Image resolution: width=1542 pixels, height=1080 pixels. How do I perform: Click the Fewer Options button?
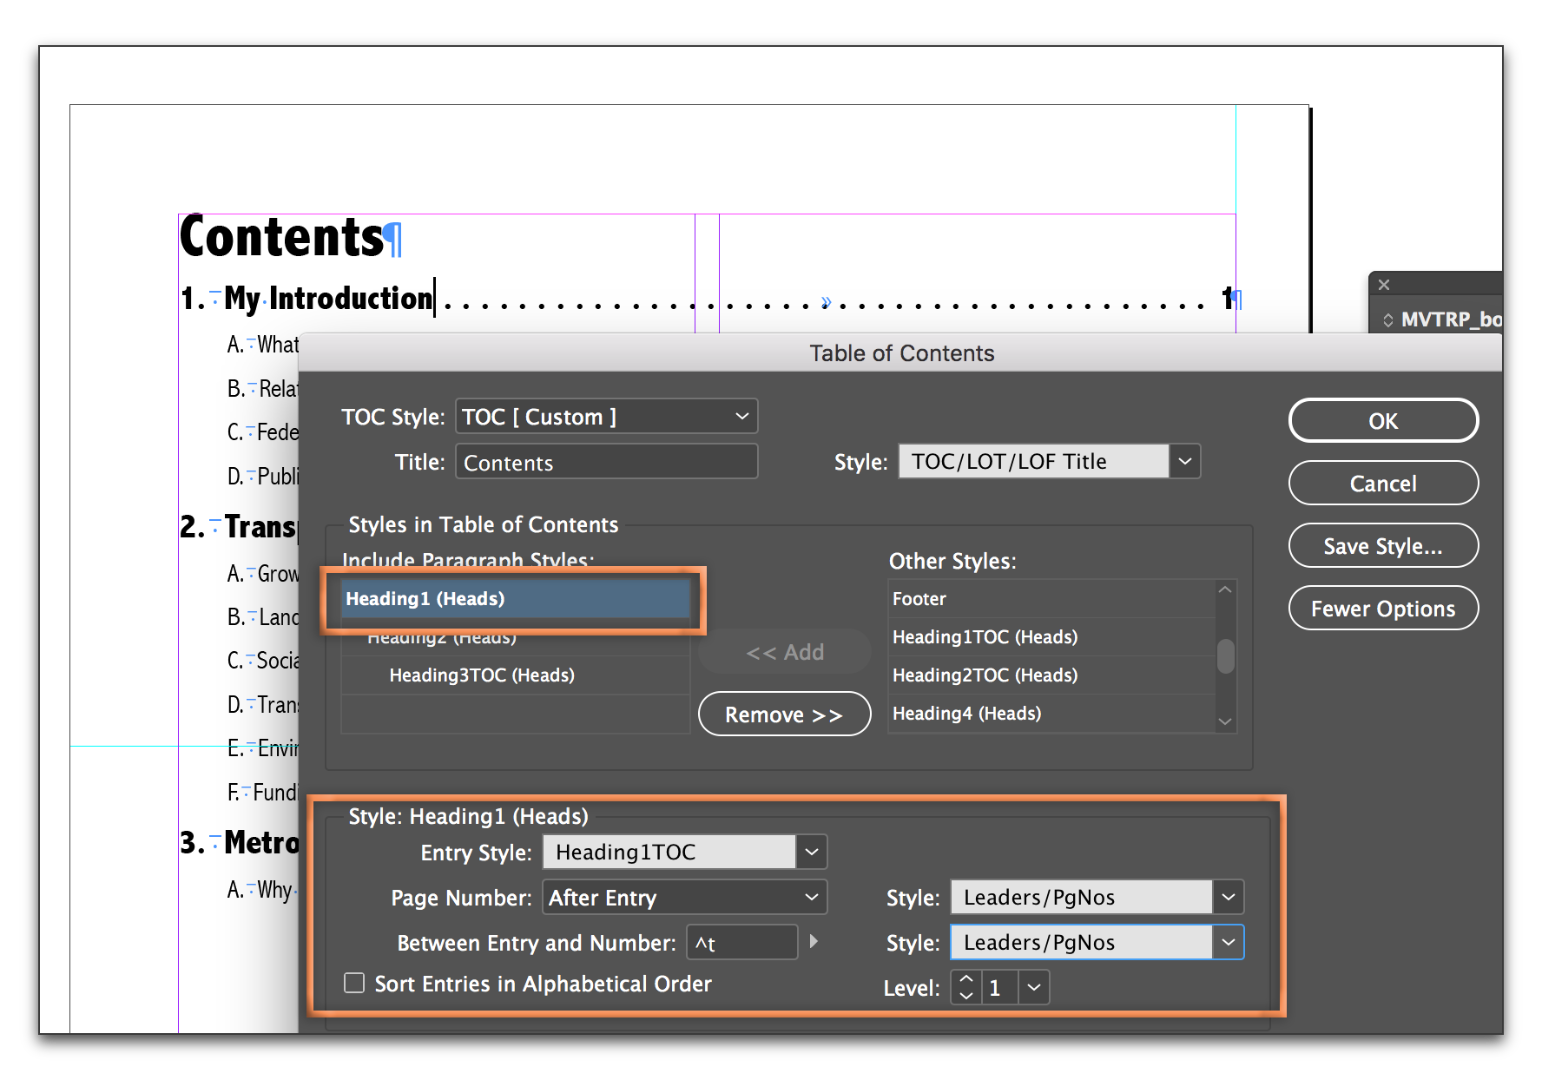[1383, 608]
